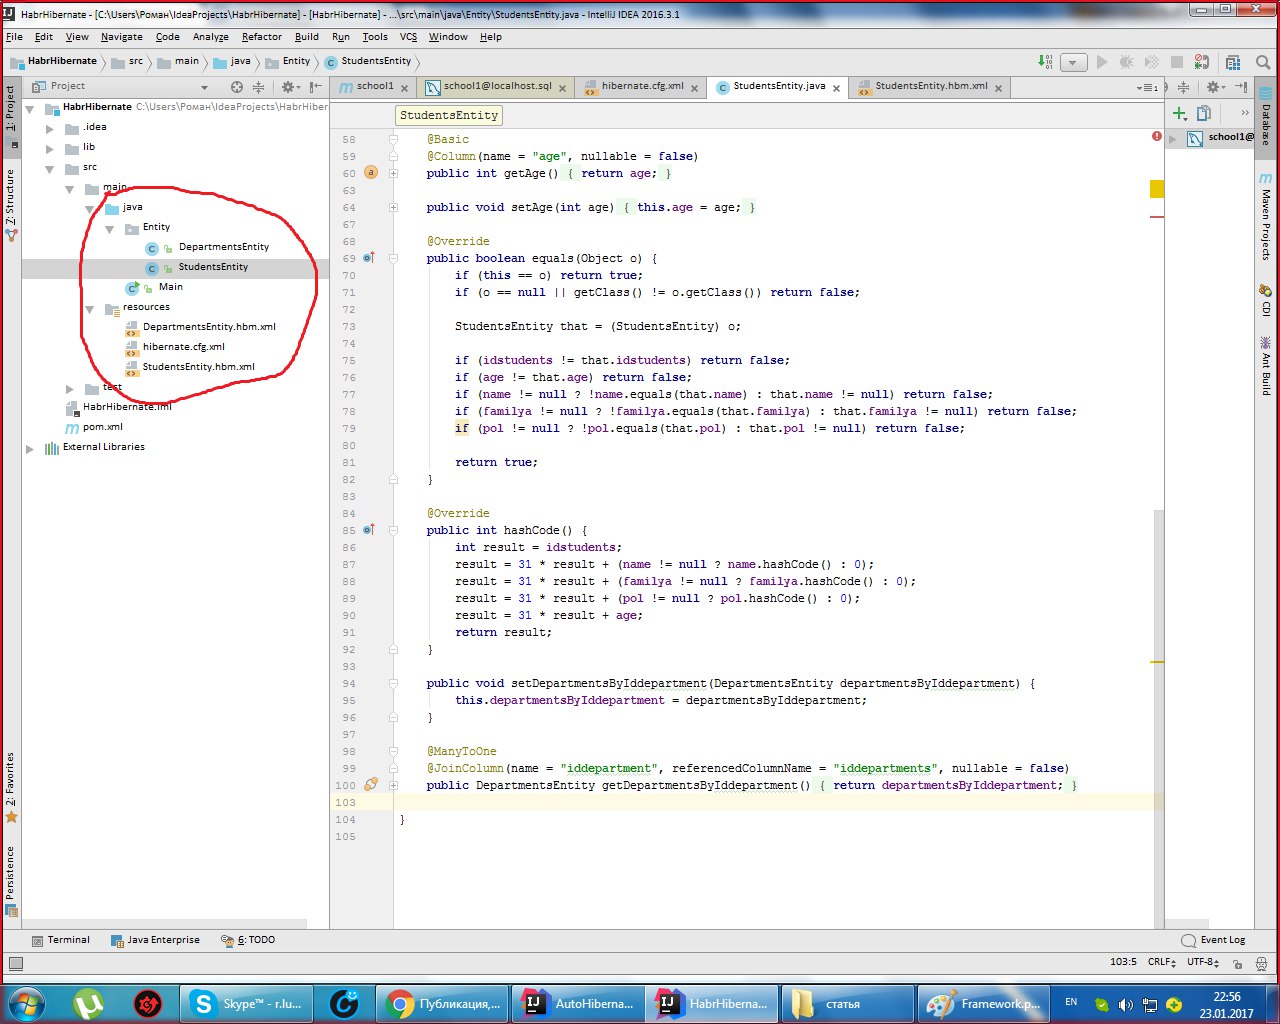The image size is (1280, 1024).
Task: Open the Terminal tool window
Action: click(x=61, y=941)
